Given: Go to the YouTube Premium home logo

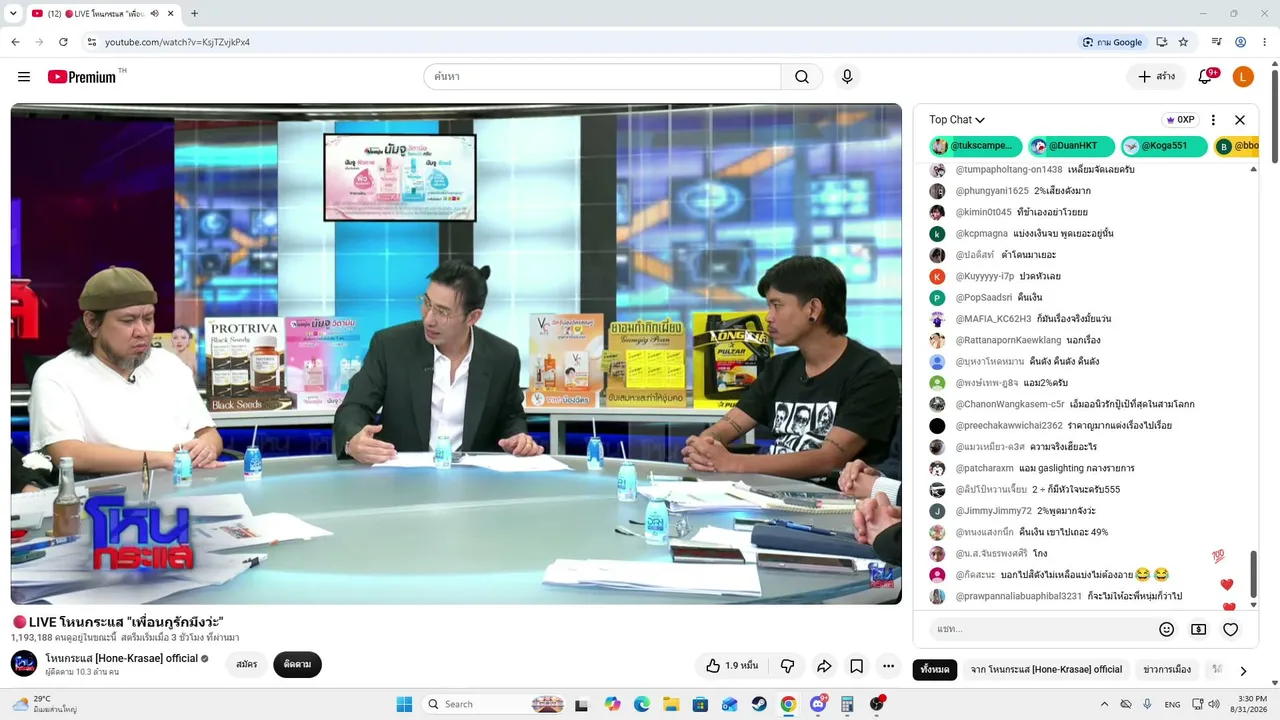Looking at the screenshot, I should pos(82,77).
